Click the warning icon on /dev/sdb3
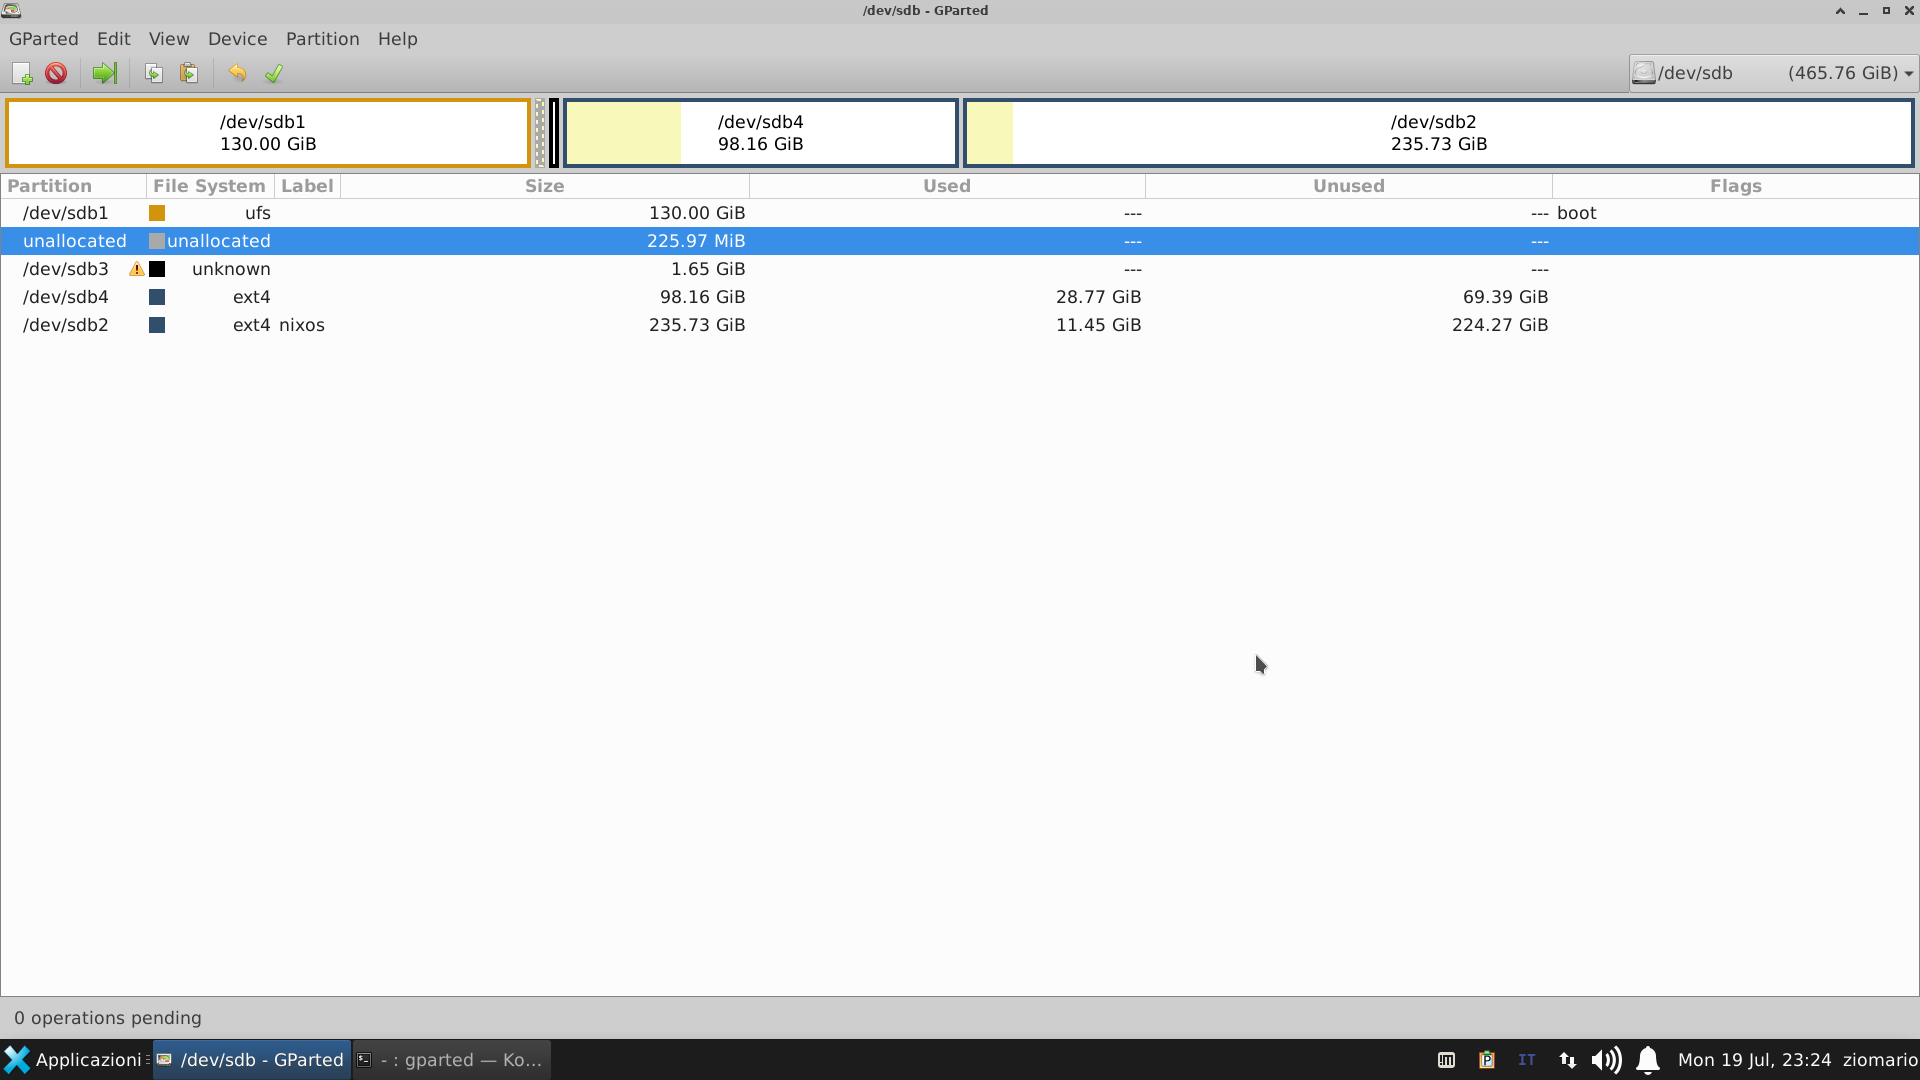1920x1080 pixels. 136,269
